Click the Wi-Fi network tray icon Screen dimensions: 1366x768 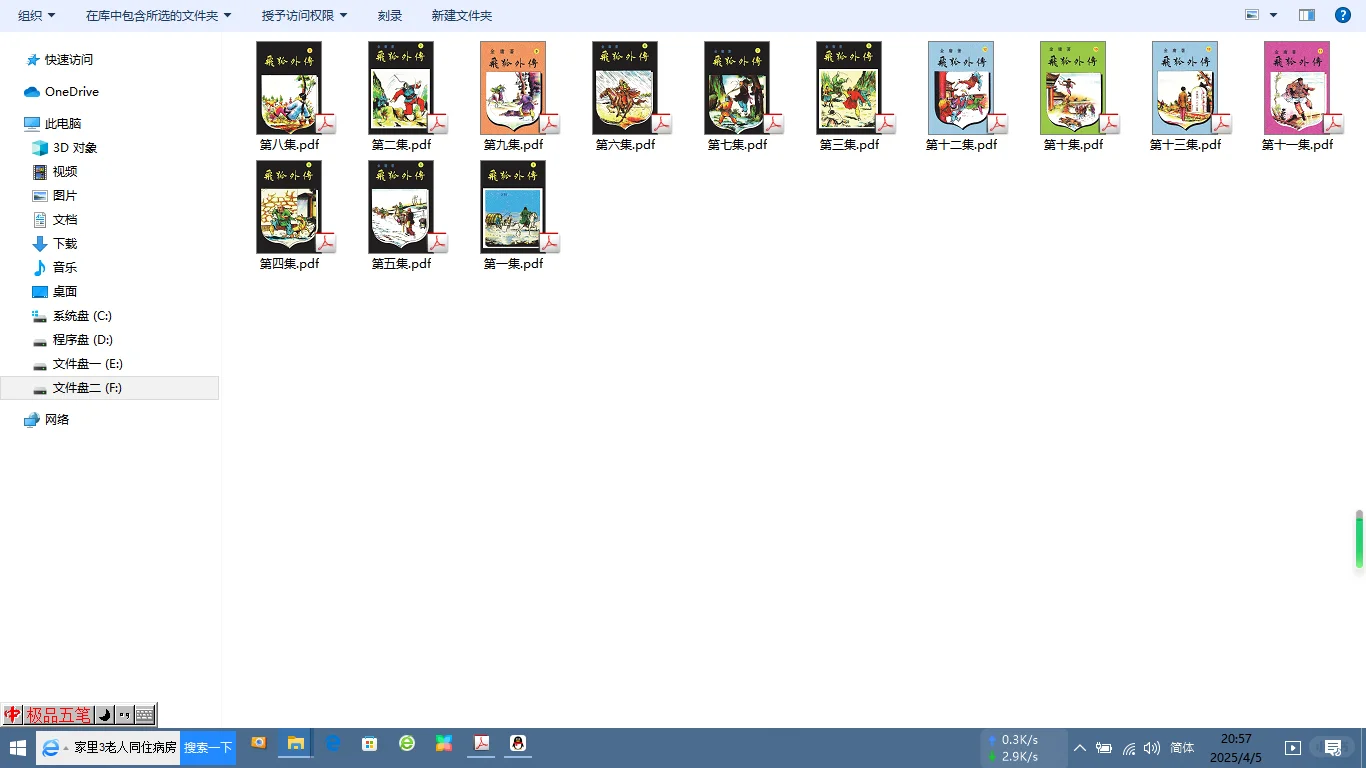click(x=1129, y=748)
